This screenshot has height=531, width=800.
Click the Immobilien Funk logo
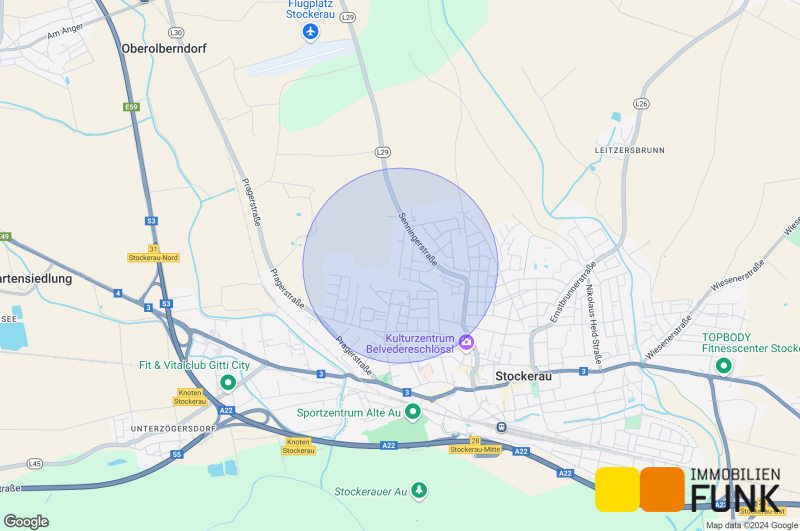[x=688, y=489]
